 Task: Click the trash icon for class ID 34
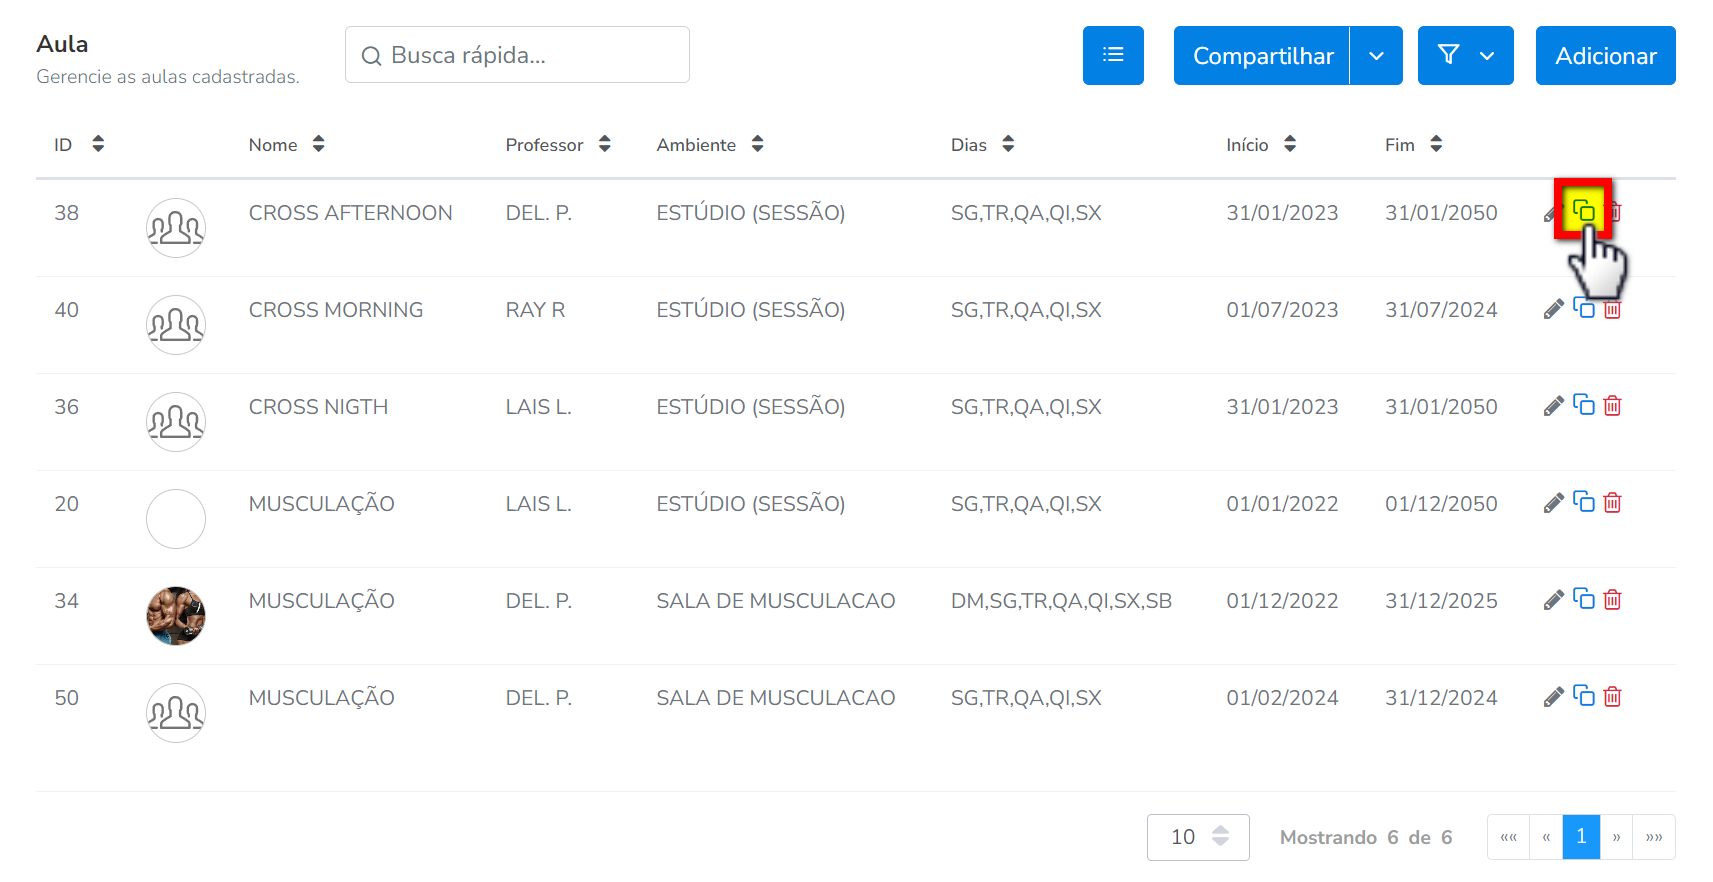(x=1612, y=600)
